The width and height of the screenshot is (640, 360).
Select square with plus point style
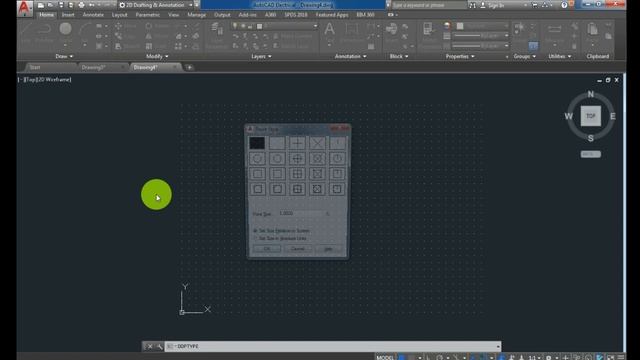point(297,174)
